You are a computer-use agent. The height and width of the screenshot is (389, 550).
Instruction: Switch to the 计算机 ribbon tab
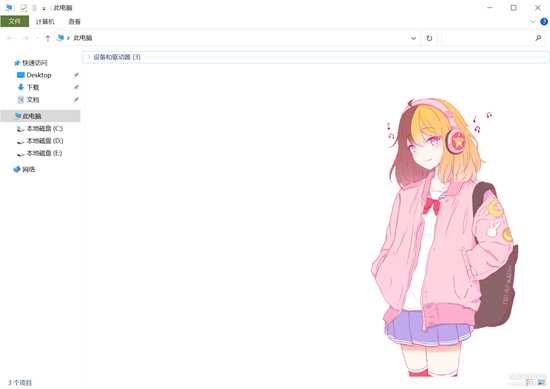pos(45,21)
